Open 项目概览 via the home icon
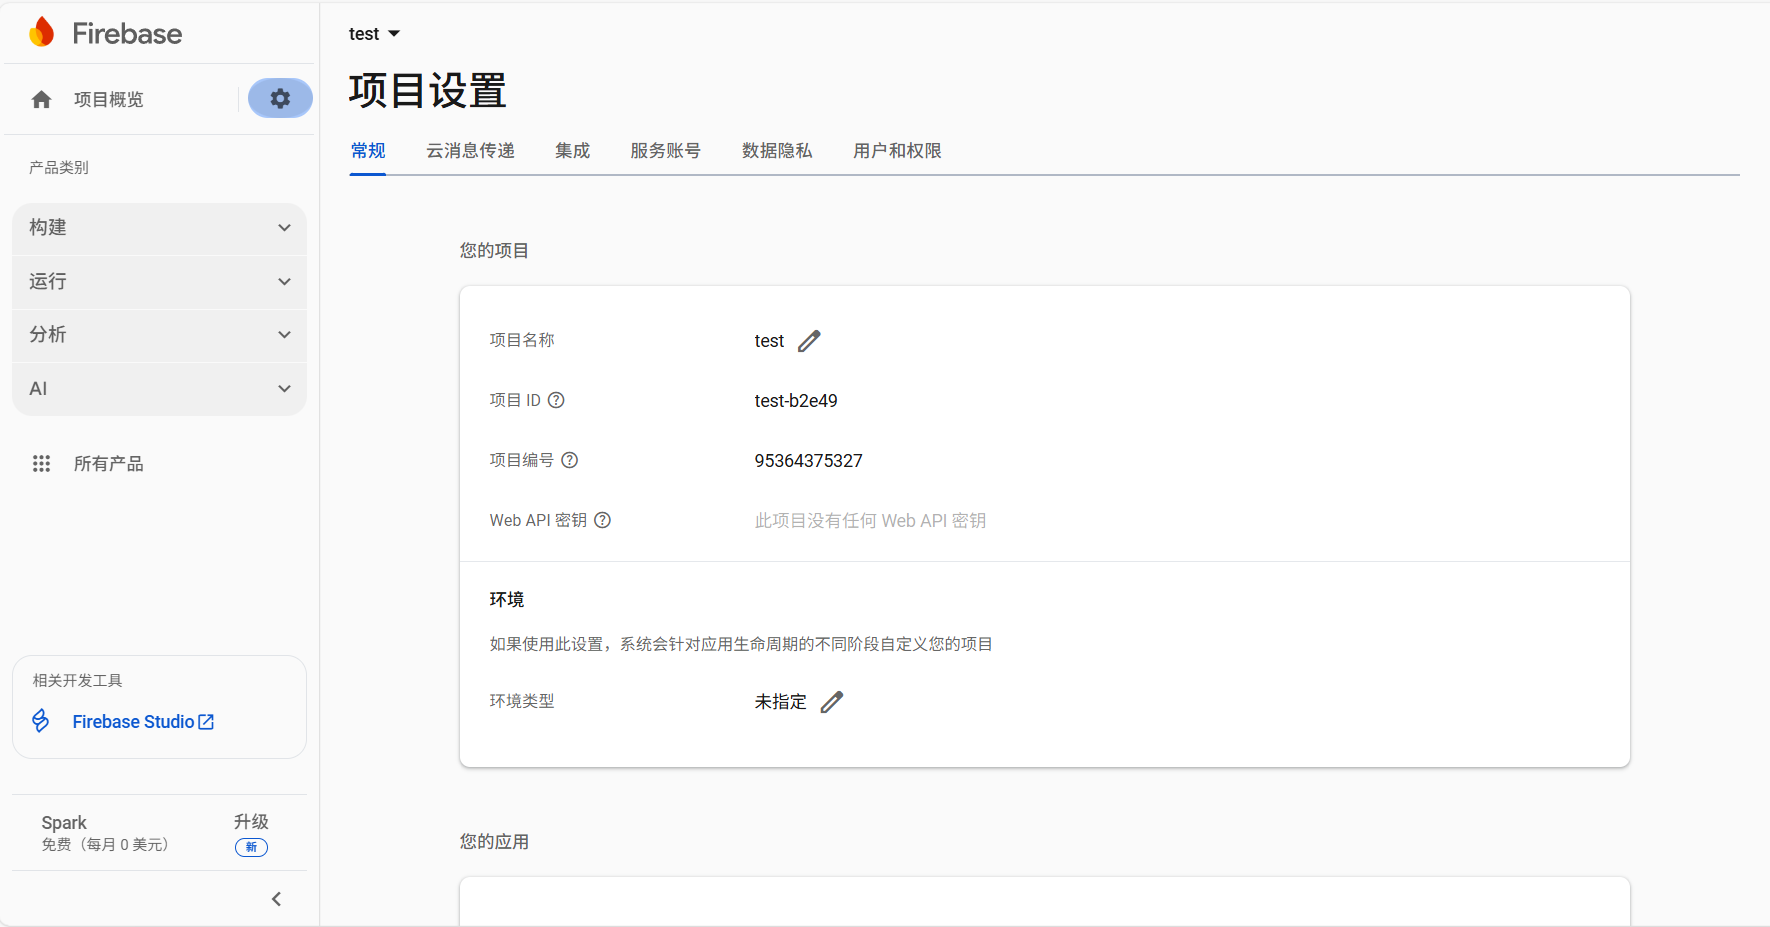The image size is (1770, 927). coord(40,99)
